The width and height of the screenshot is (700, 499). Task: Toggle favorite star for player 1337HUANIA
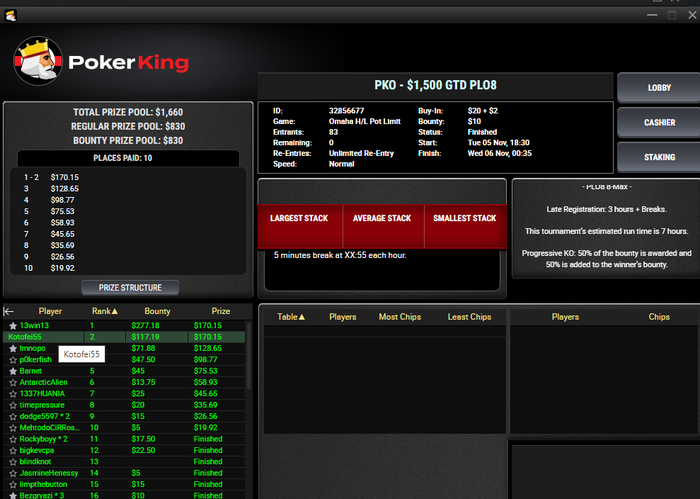tap(13, 394)
